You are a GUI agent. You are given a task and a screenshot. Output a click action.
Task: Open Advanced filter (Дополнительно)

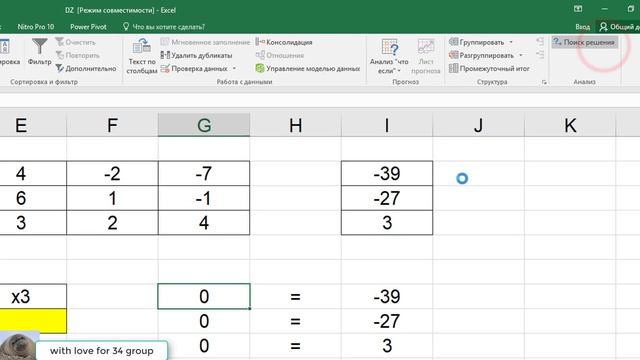click(x=86, y=69)
